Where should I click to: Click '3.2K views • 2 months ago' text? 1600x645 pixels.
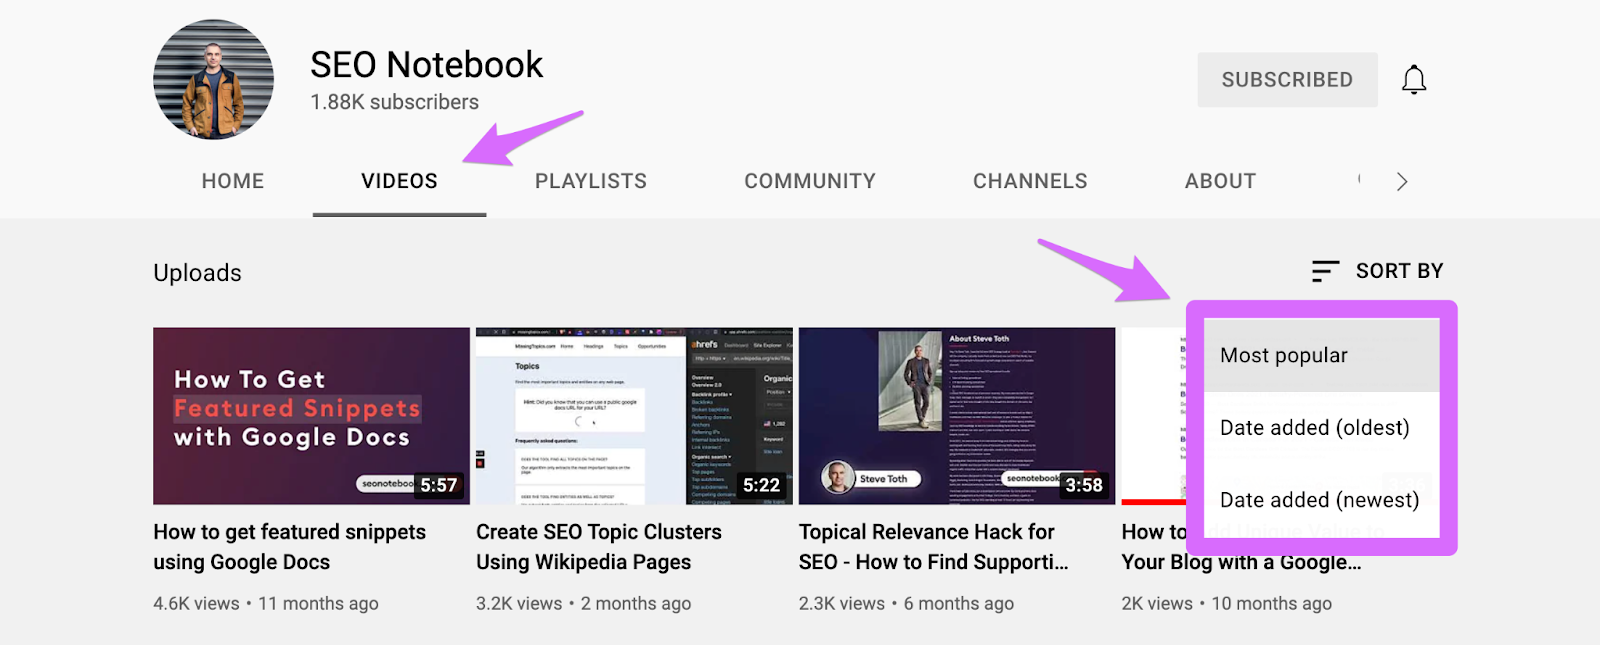click(x=584, y=603)
